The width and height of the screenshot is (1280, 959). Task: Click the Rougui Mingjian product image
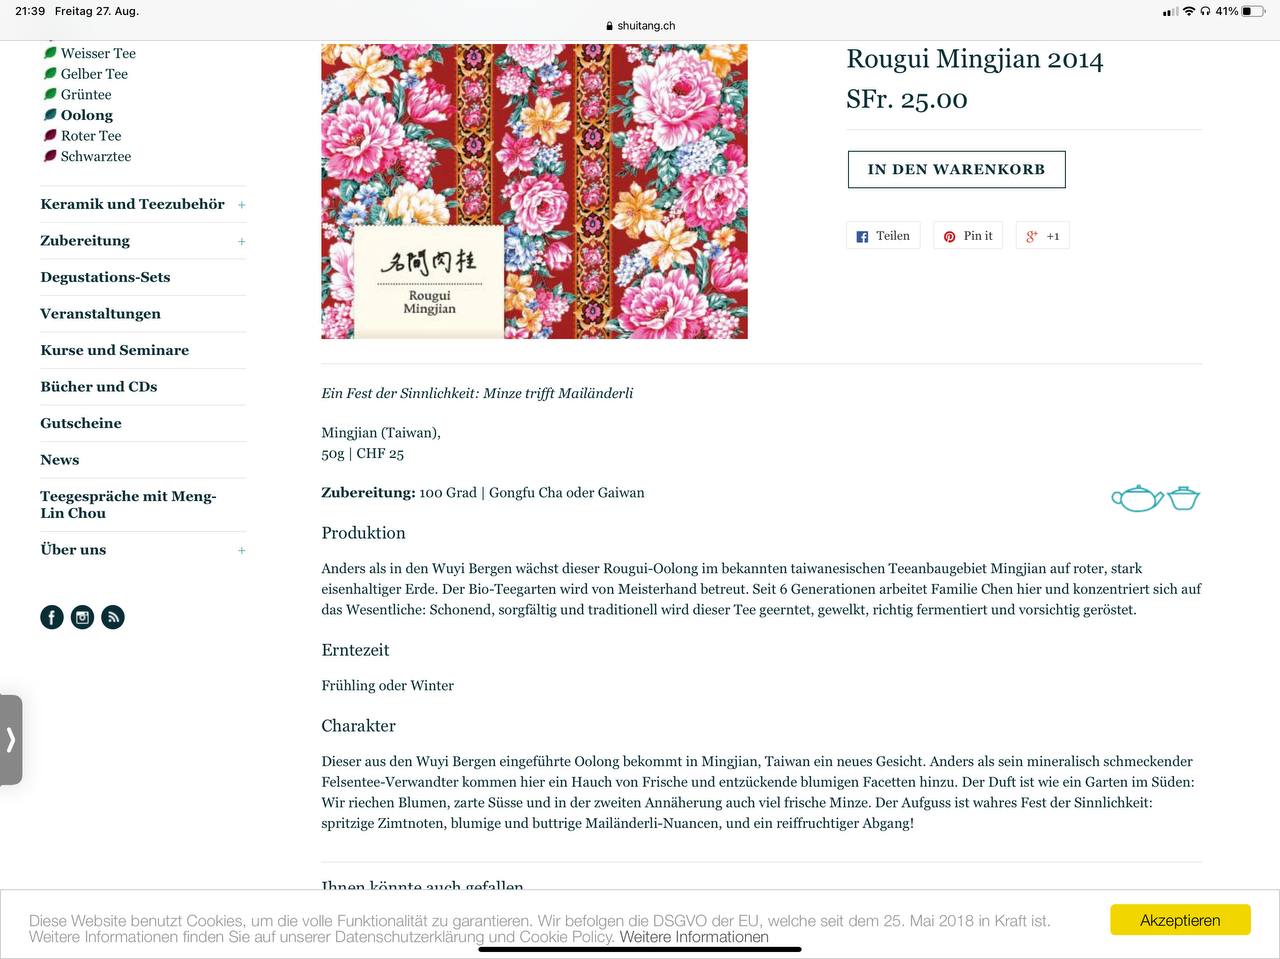(x=534, y=190)
